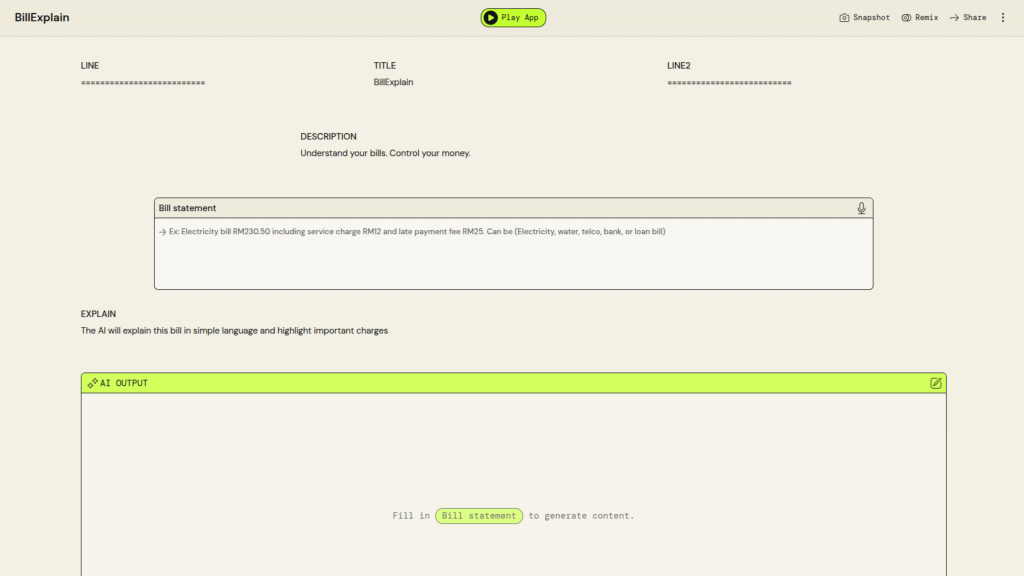This screenshot has width=1024, height=576.
Task: Click the equals-sign divider under LINE
Action: [143, 82]
